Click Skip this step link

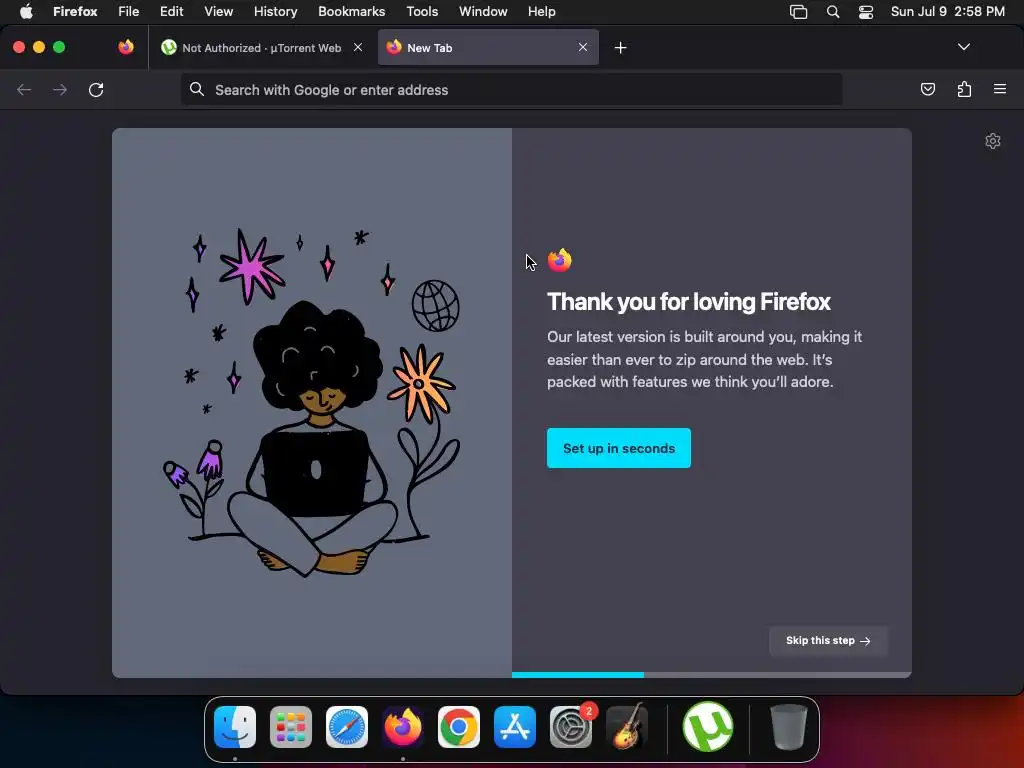point(828,641)
